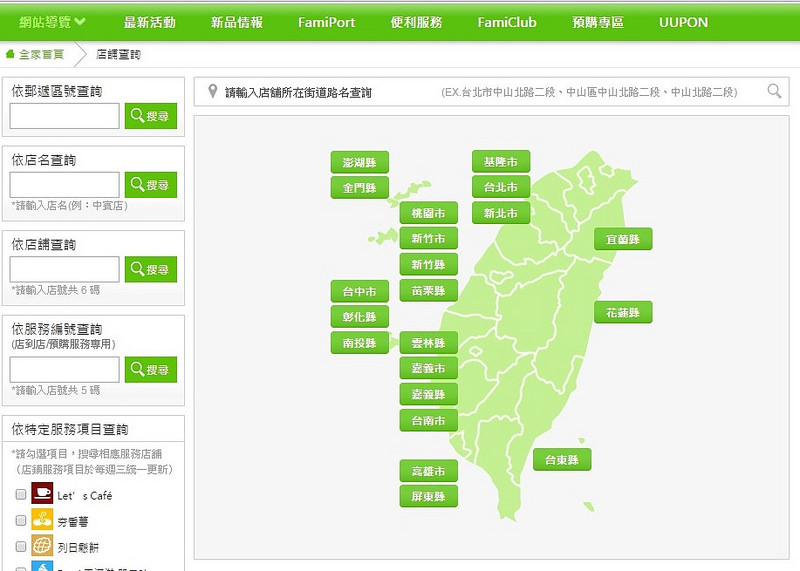The width and height of the screenshot is (800, 571).
Task: Click the Let's Café coffee cup icon
Action: pos(42,494)
